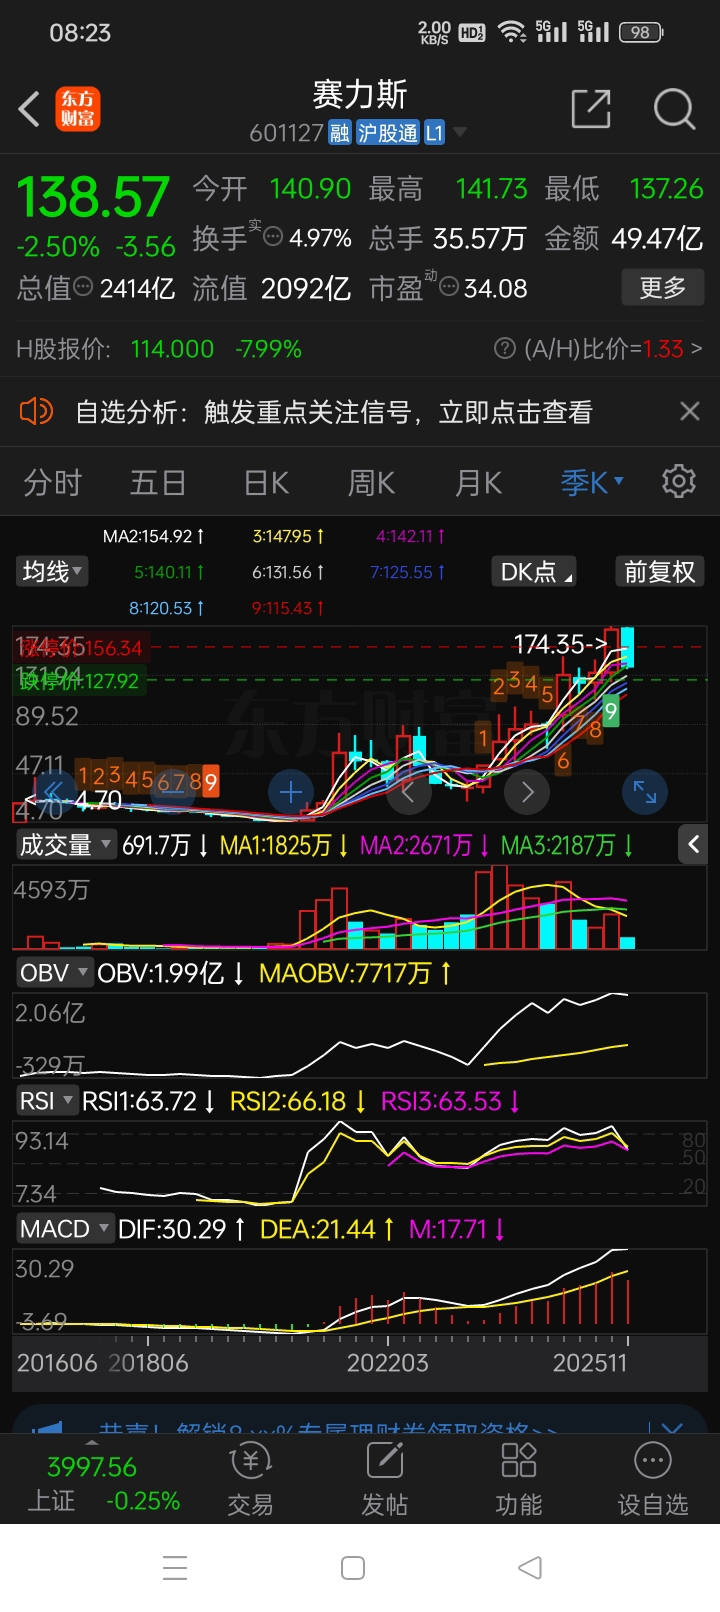Expand chart to fullscreen
Viewport: 720px width, 1612px height.
pos(645,793)
